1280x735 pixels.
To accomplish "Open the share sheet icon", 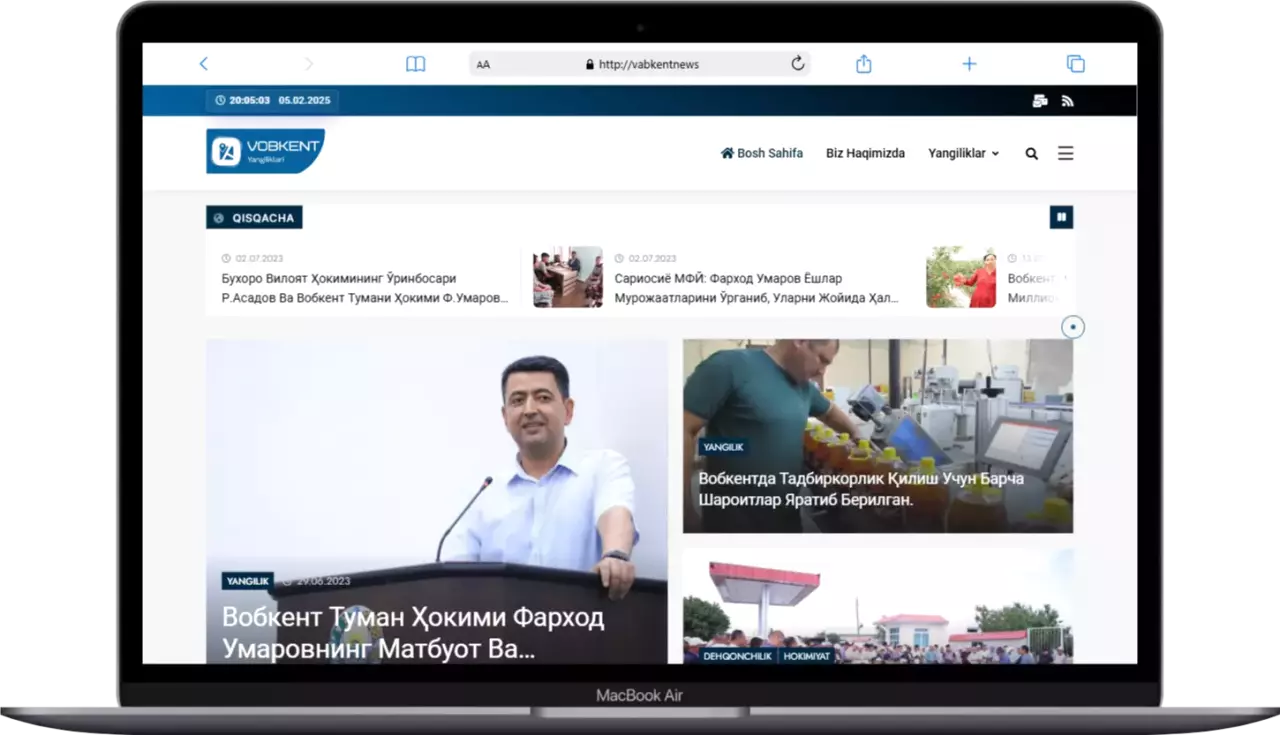I will point(864,64).
